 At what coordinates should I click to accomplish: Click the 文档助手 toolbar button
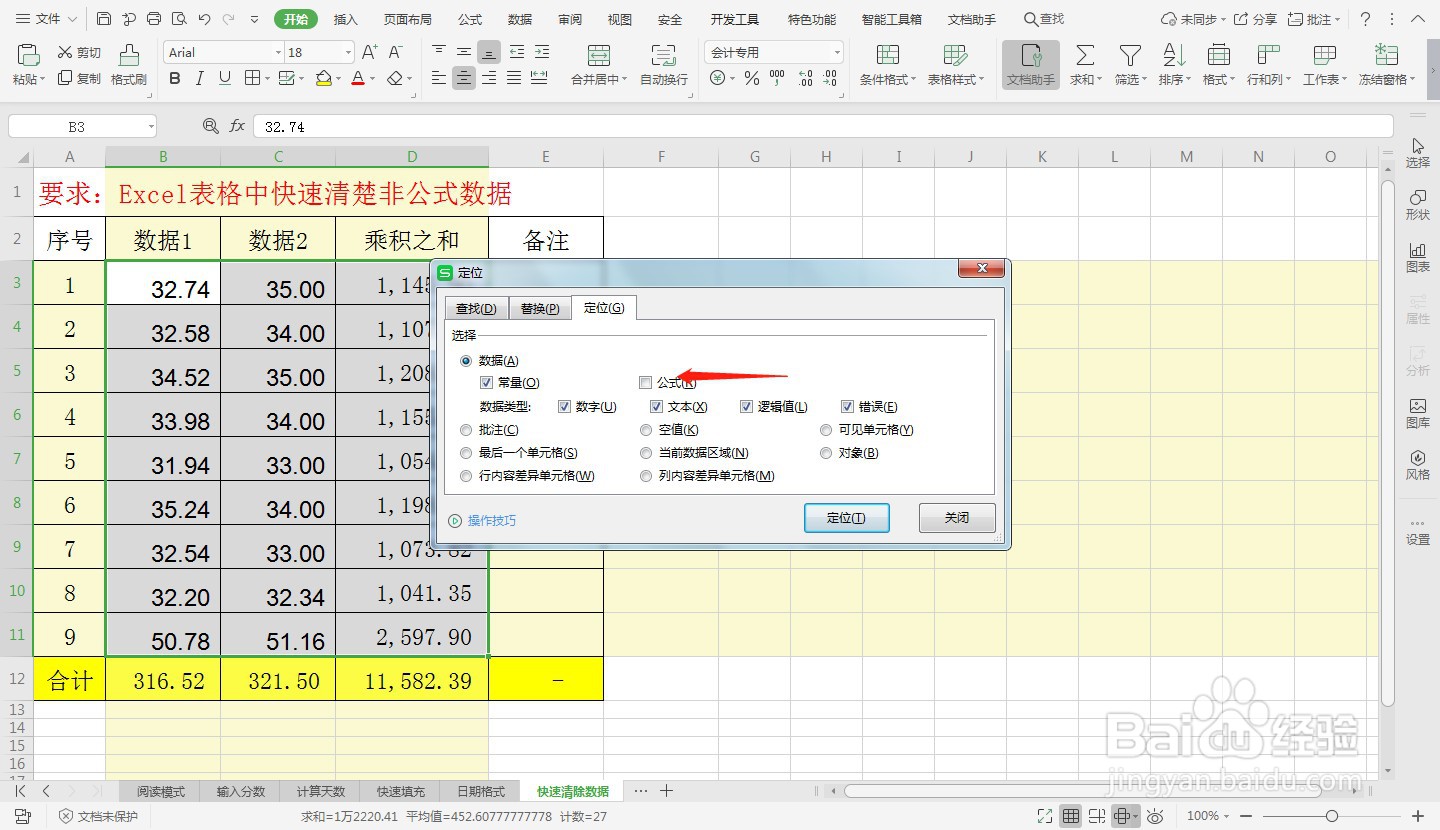(1031, 65)
